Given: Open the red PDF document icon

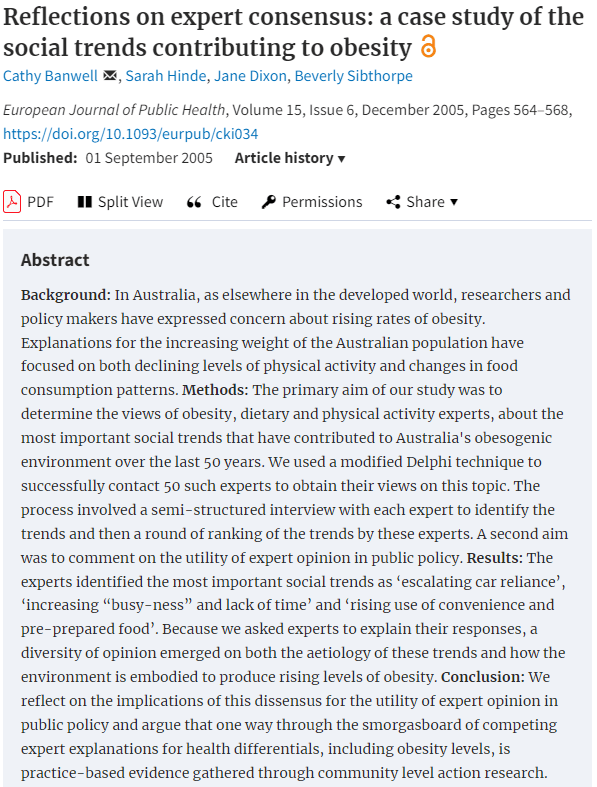Looking at the screenshot, I should click(12, 202).
